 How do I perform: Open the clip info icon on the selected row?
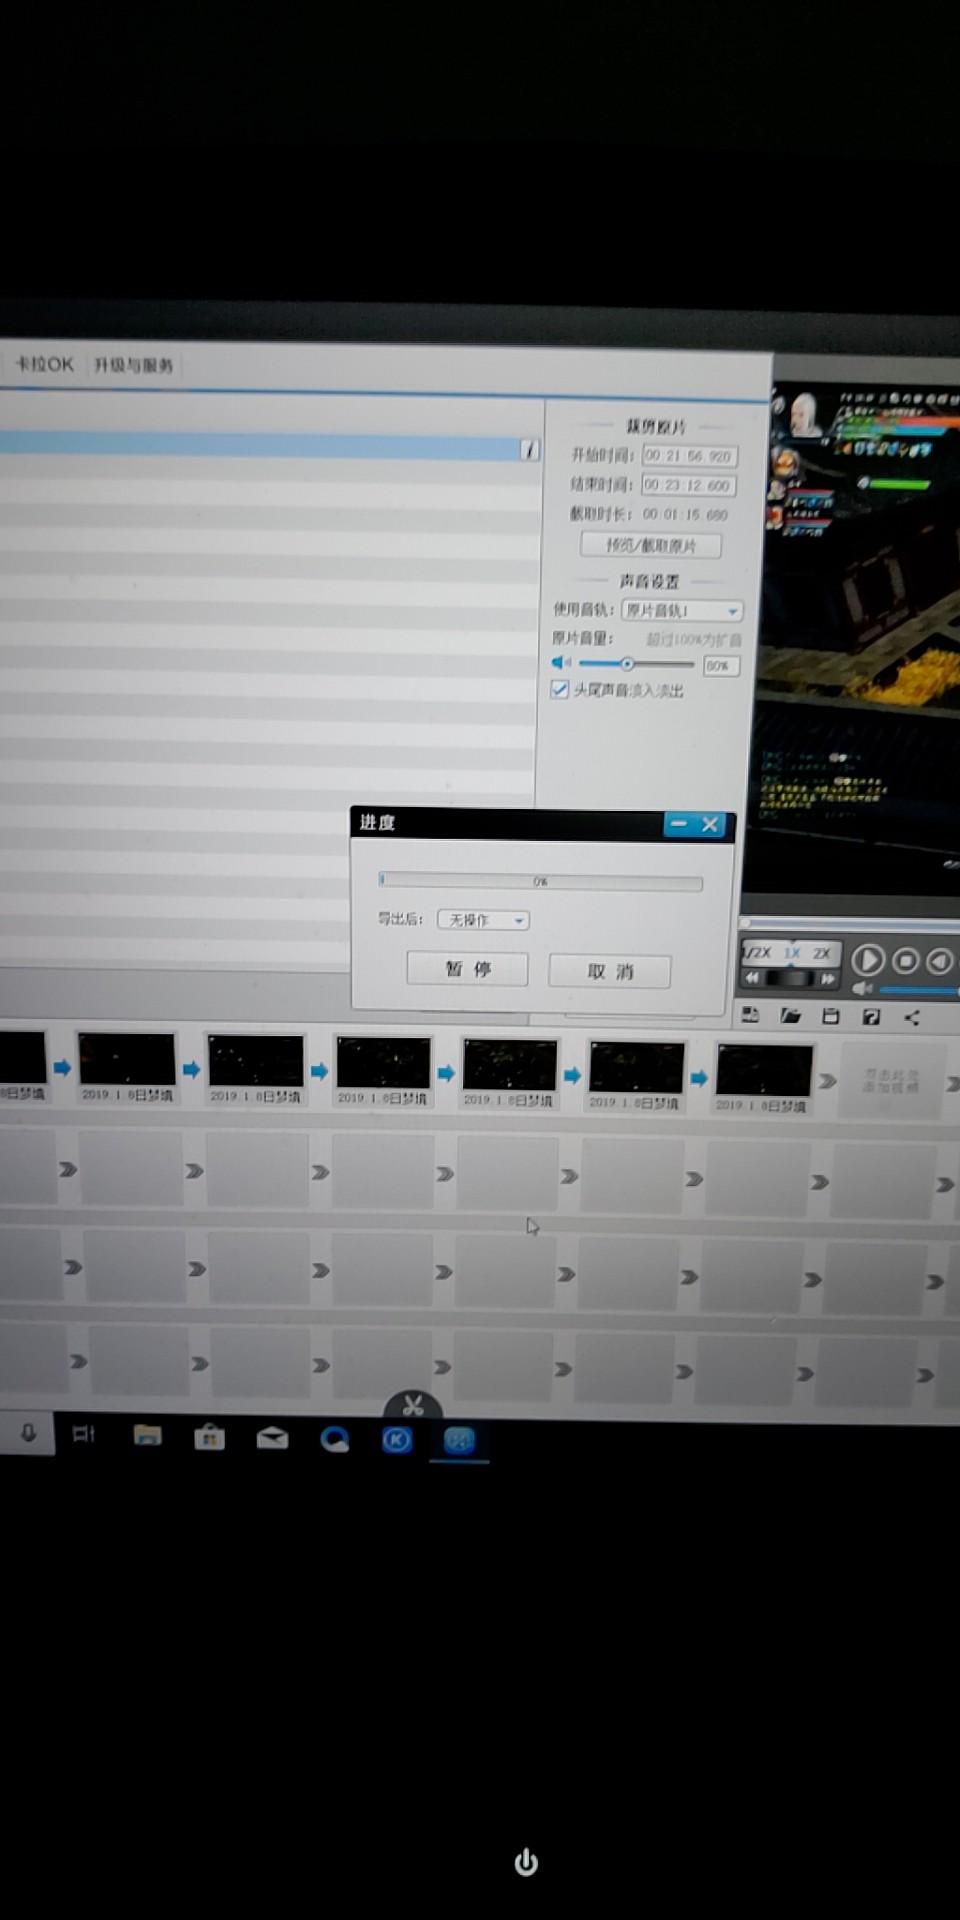530,451
